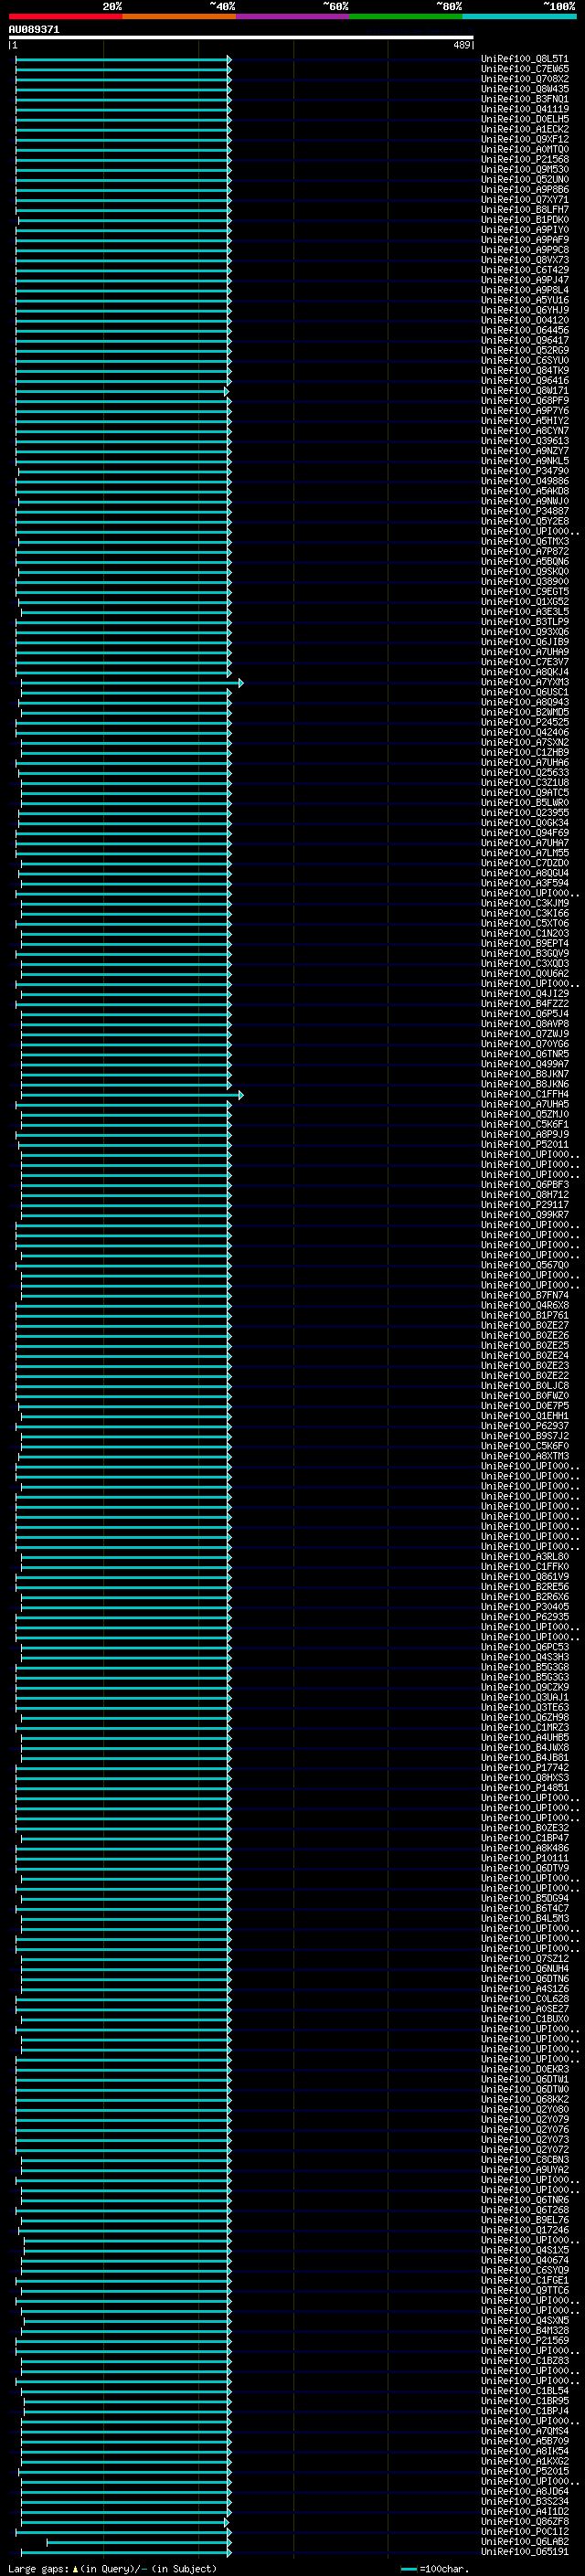585x2576 pixels.
Task: Open the UniRef100_C3KJM9 entry
Action: click(x=524, y=904)
